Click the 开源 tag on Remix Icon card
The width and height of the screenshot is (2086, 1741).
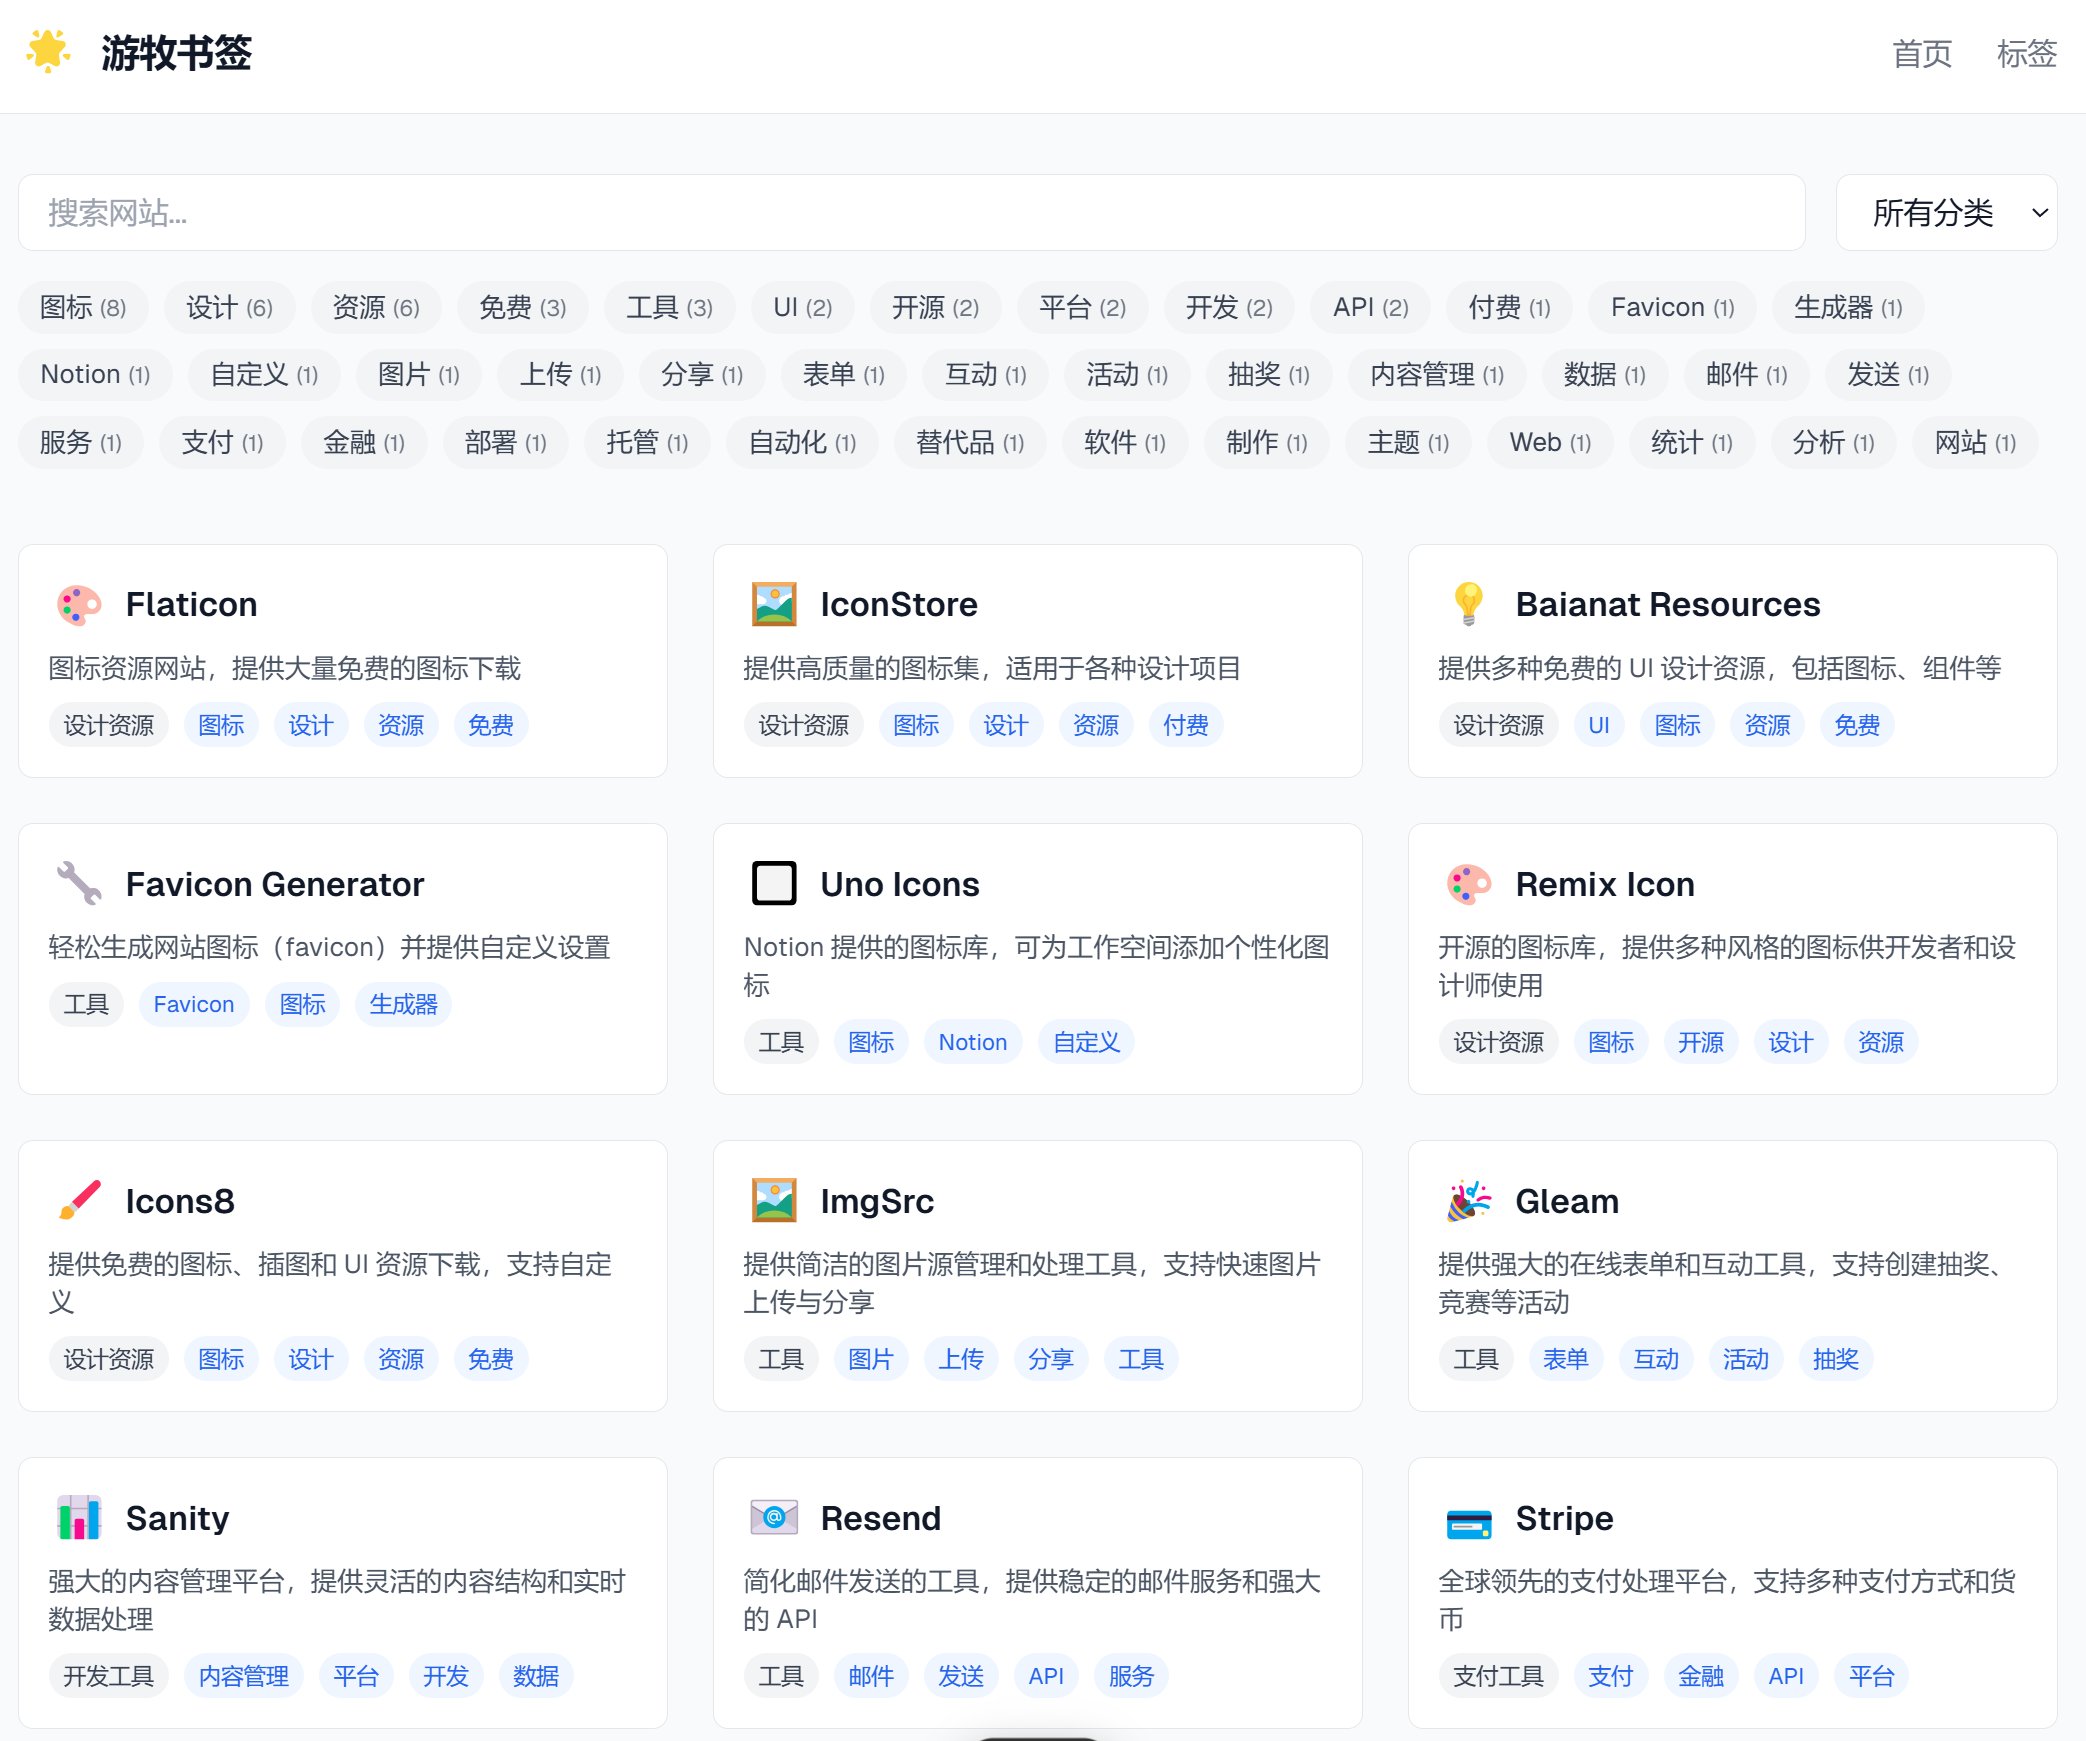(x=1701, y=1042)
